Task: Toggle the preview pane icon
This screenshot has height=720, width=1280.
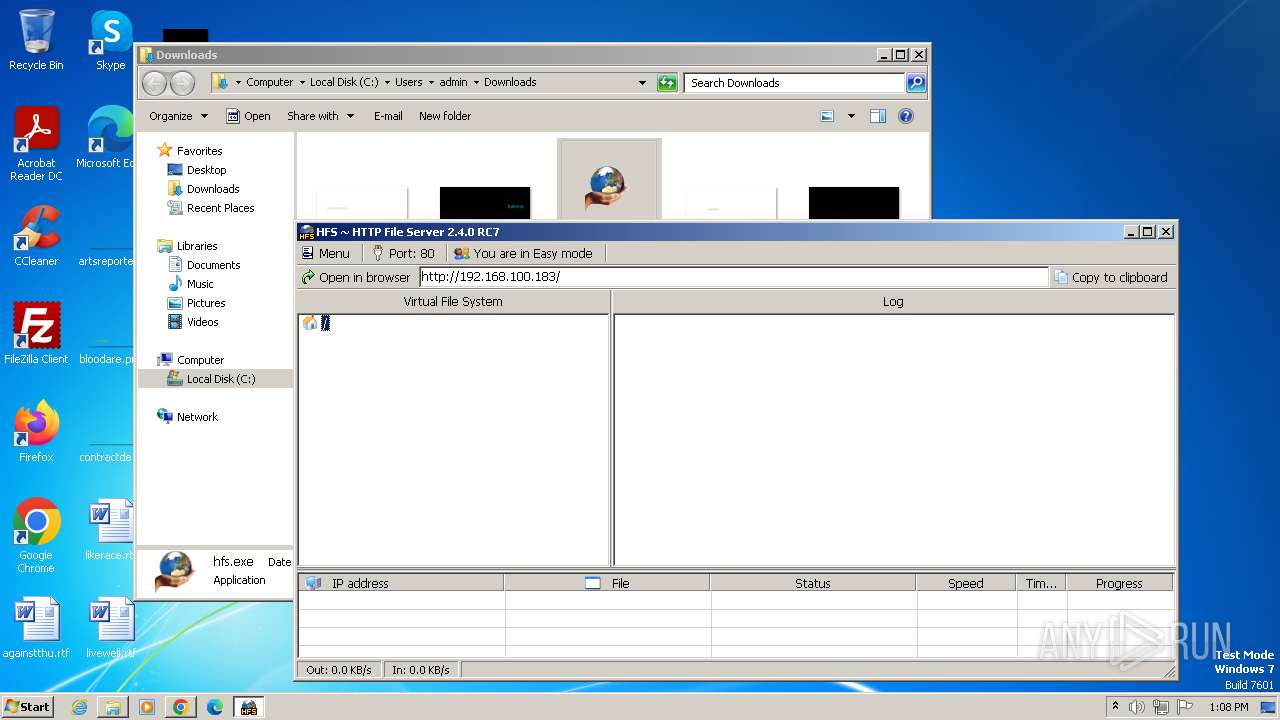Action: click(877, 116)
